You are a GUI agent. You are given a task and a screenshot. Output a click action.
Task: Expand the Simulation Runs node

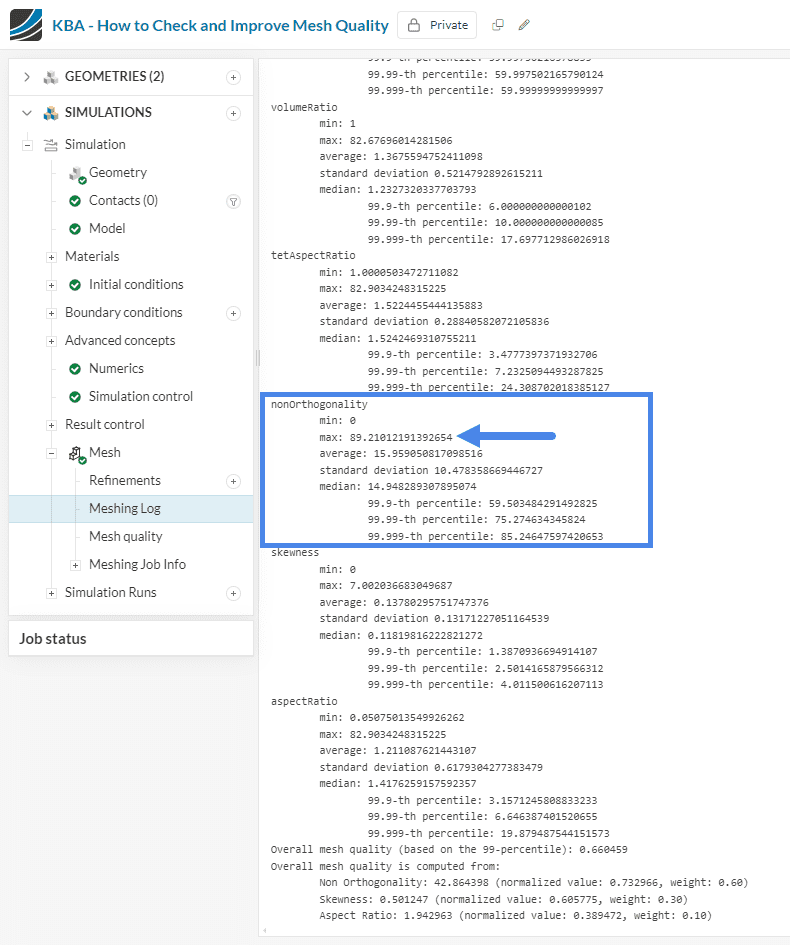click(x=51, y=594)
